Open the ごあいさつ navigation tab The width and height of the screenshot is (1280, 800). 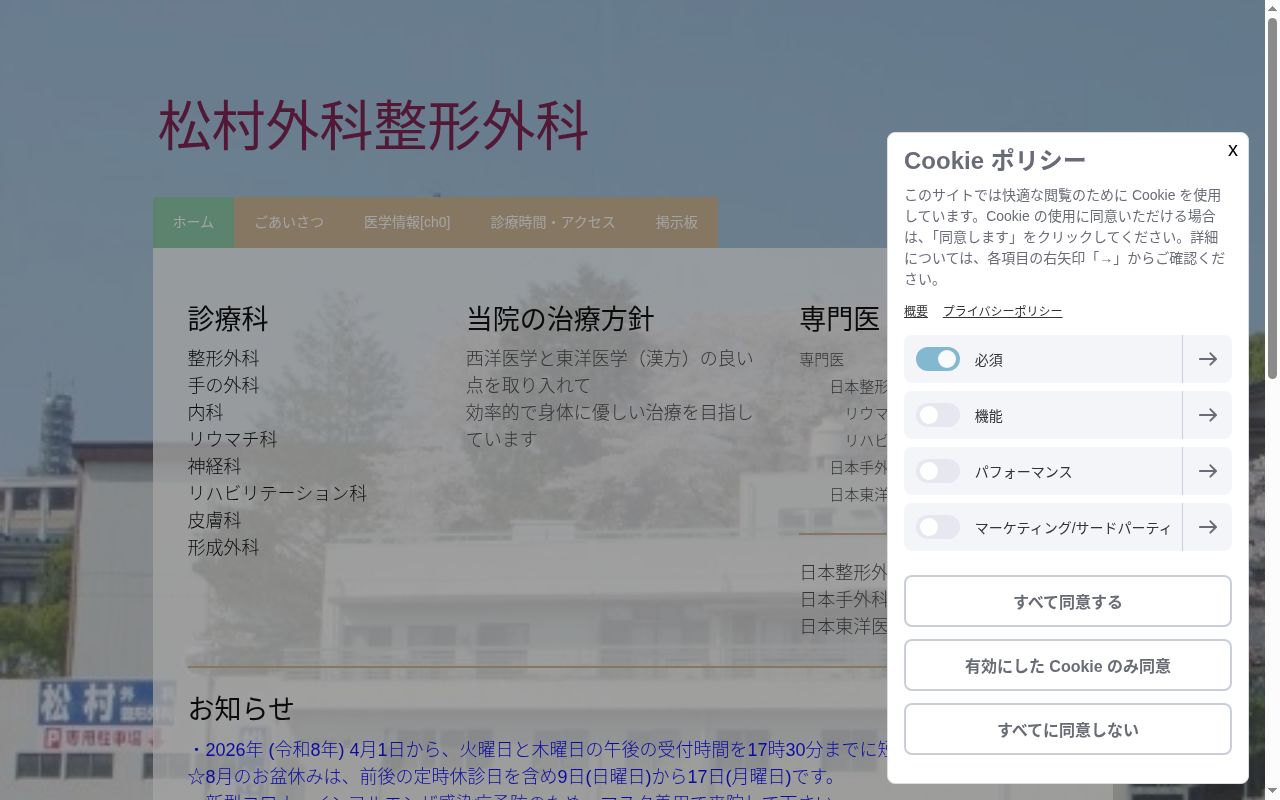click(289, 222)
